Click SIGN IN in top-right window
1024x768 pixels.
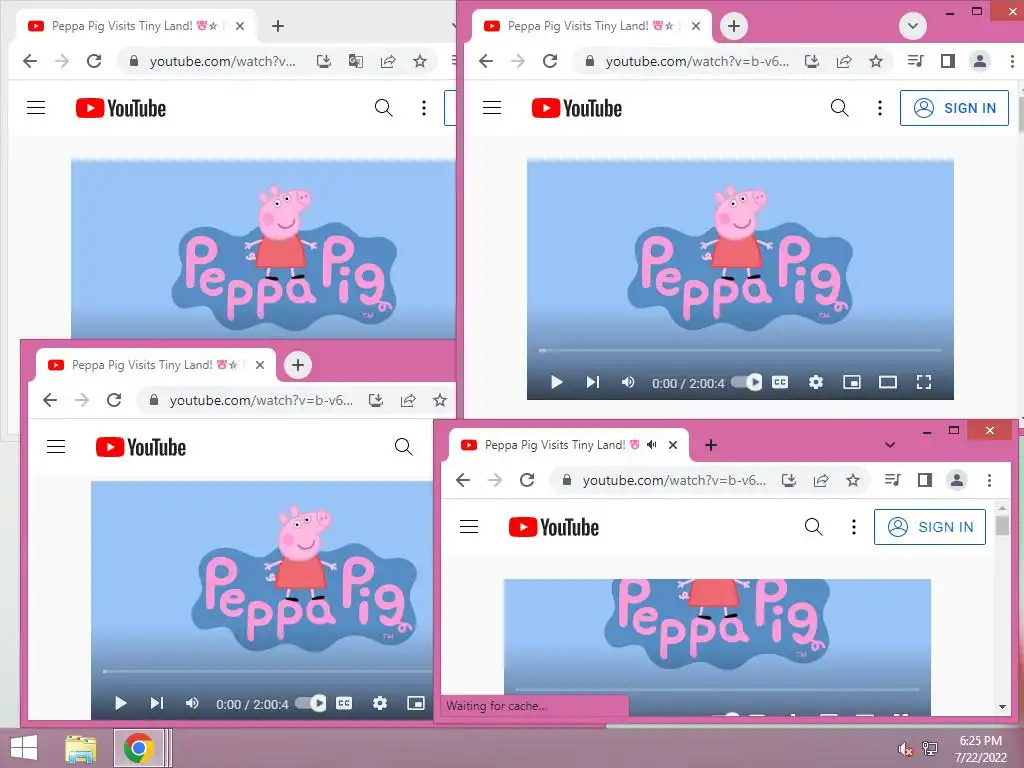pyautogui.click(x=954, y=108)
